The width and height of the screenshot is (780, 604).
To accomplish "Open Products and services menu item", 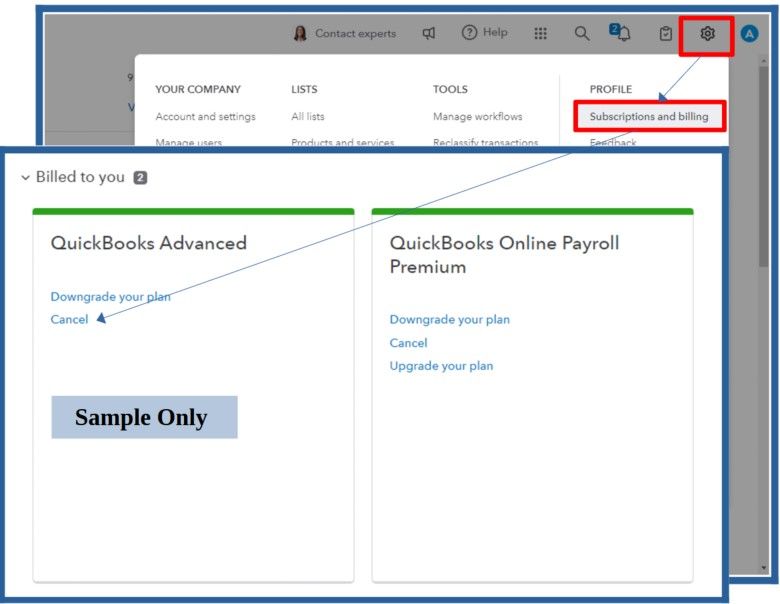I will coord(343,142).
